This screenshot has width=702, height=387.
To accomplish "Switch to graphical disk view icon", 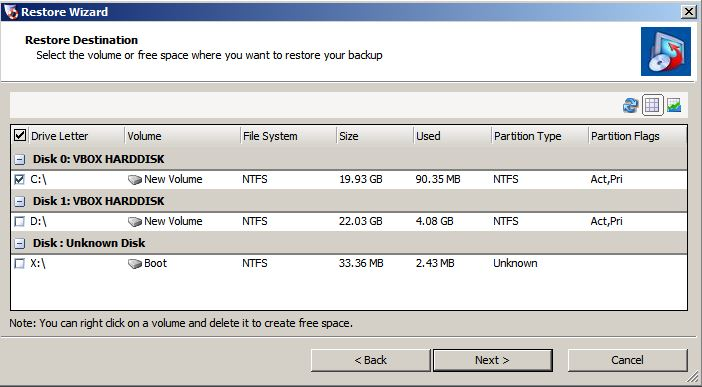I will point(674,105).
